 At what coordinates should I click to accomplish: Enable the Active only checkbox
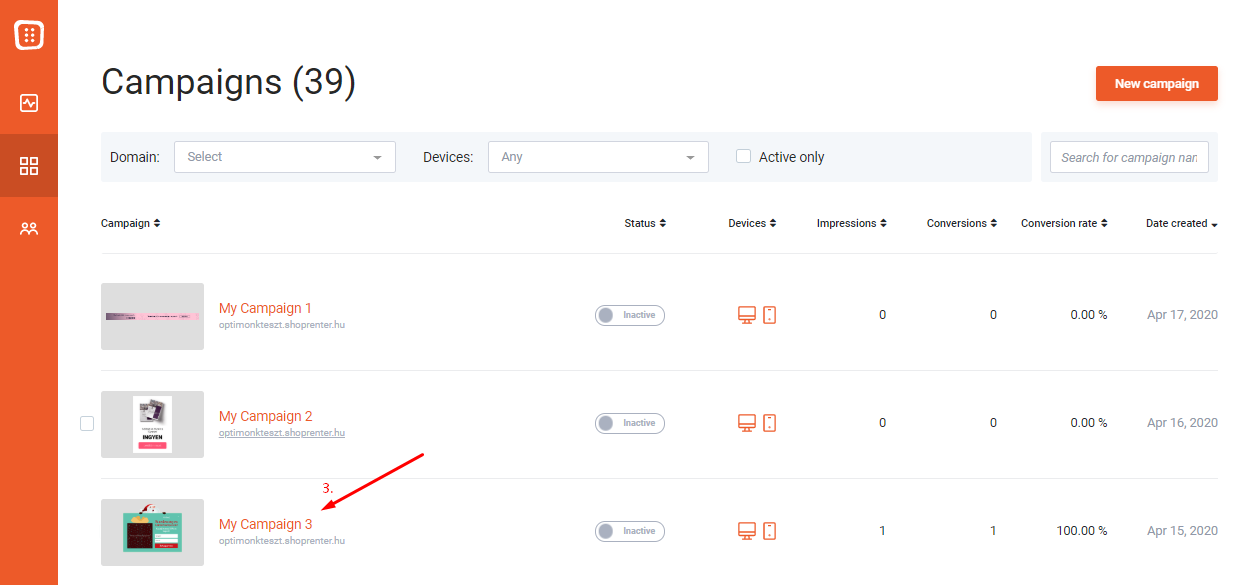(743, 156)
